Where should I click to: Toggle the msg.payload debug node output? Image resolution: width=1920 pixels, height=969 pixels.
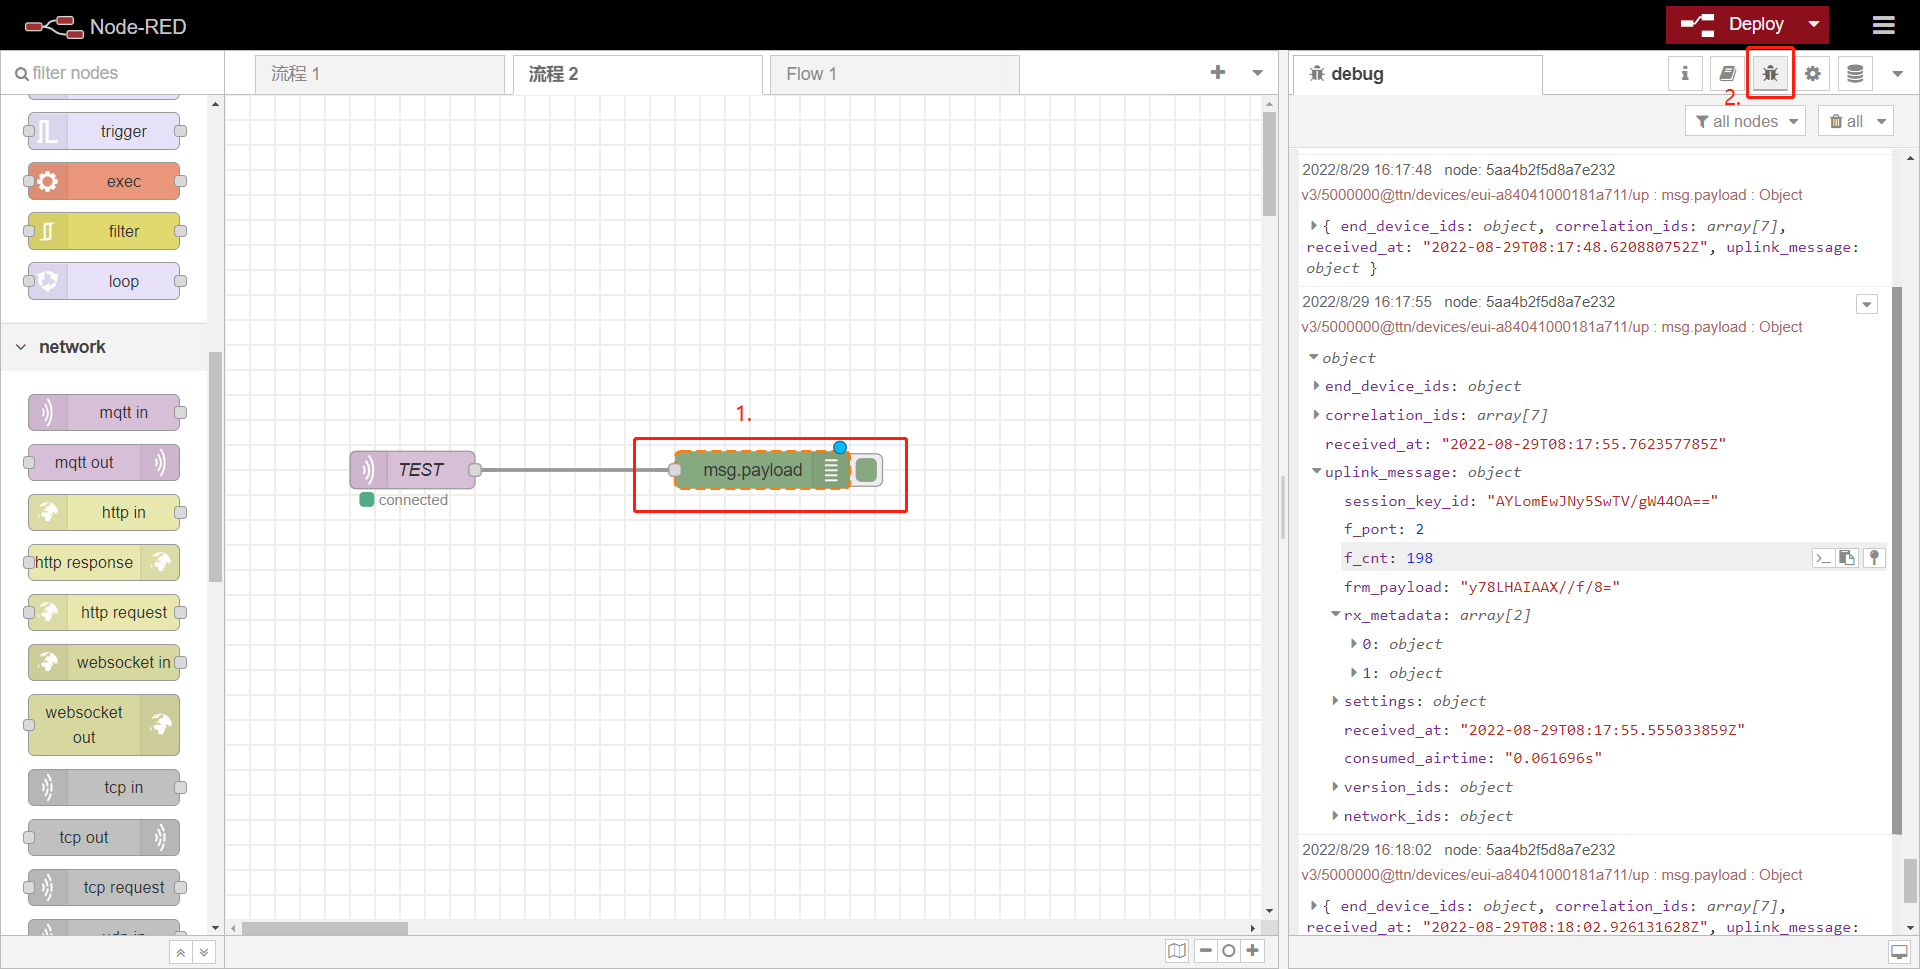tap(867, 470)
